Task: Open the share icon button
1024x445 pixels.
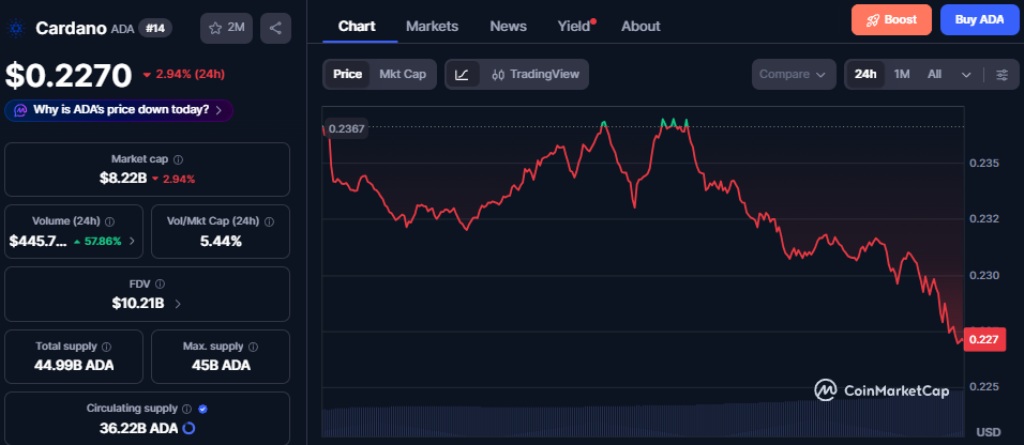Action: [276, 28]
